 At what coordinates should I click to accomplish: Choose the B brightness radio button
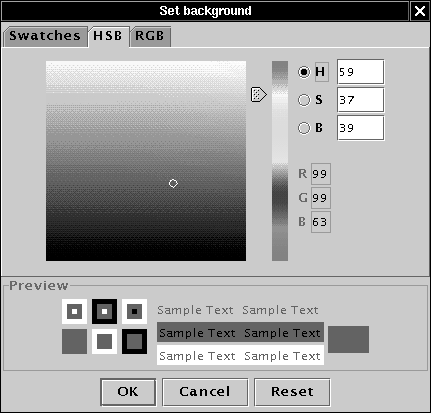[304, 128]
